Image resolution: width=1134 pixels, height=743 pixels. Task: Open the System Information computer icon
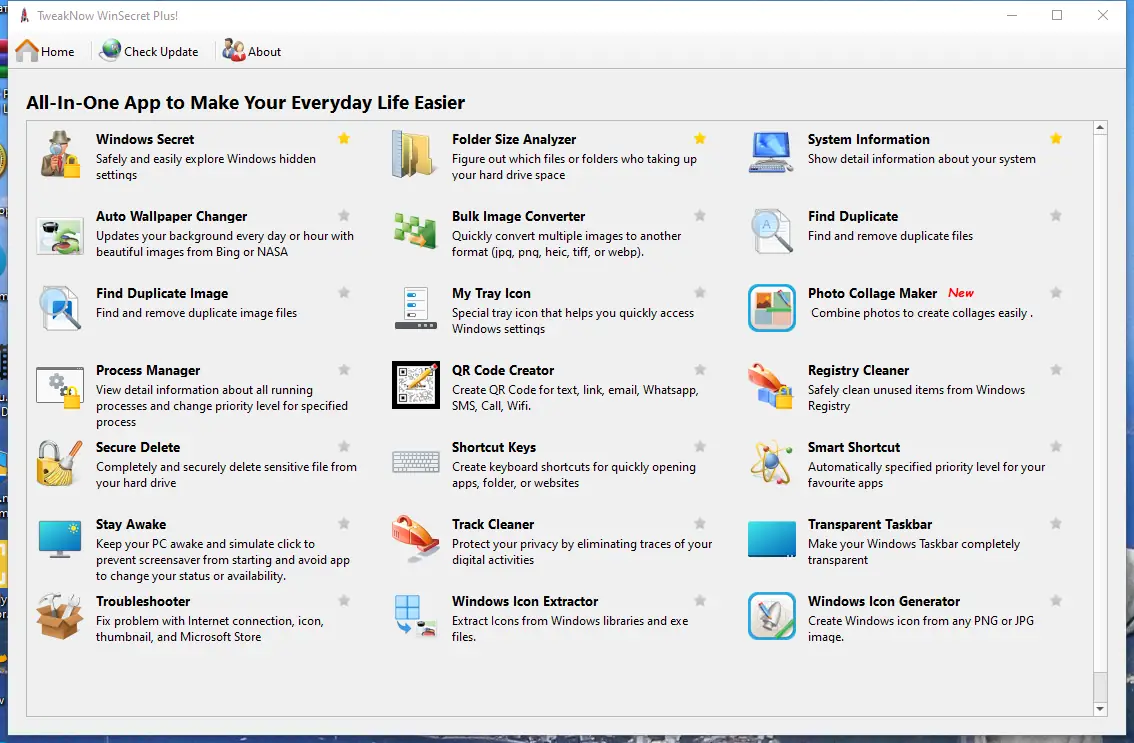[x=771, y=153]
